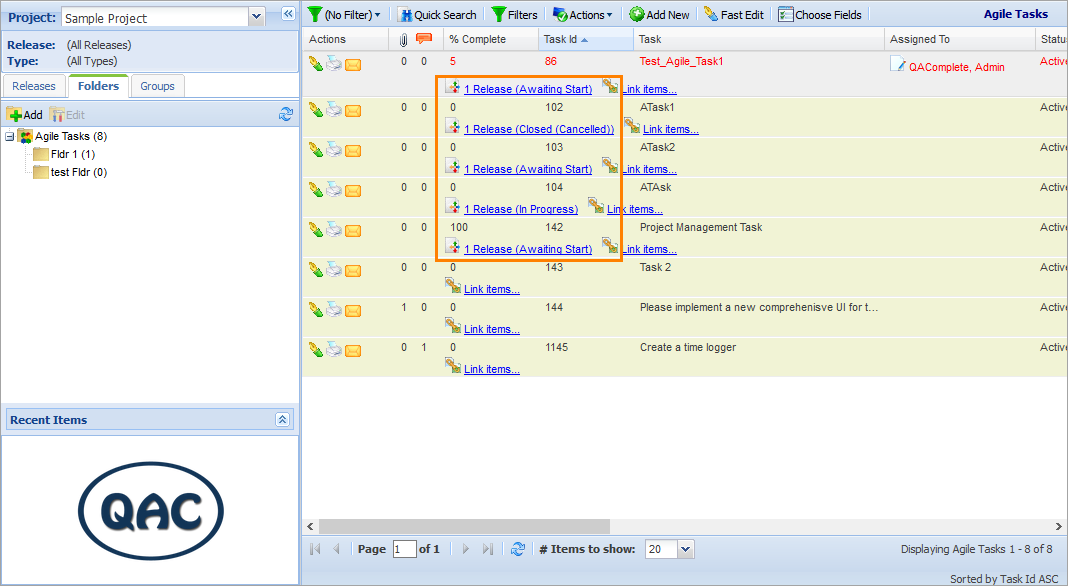Viewport: 1068px width, 586px height.
Task: Select the edit pencil icon on task 1145
Action: click(x=314, y=350)
